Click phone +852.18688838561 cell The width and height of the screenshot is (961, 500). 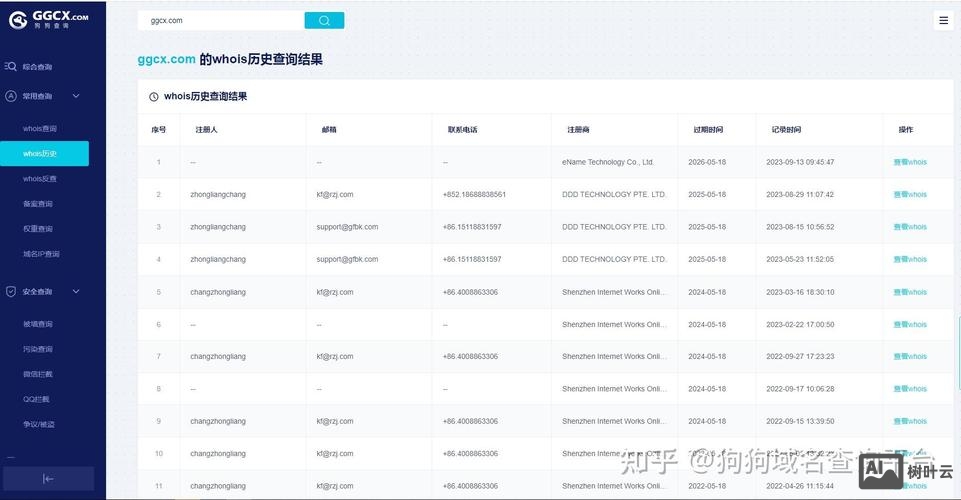click(474, 195)
